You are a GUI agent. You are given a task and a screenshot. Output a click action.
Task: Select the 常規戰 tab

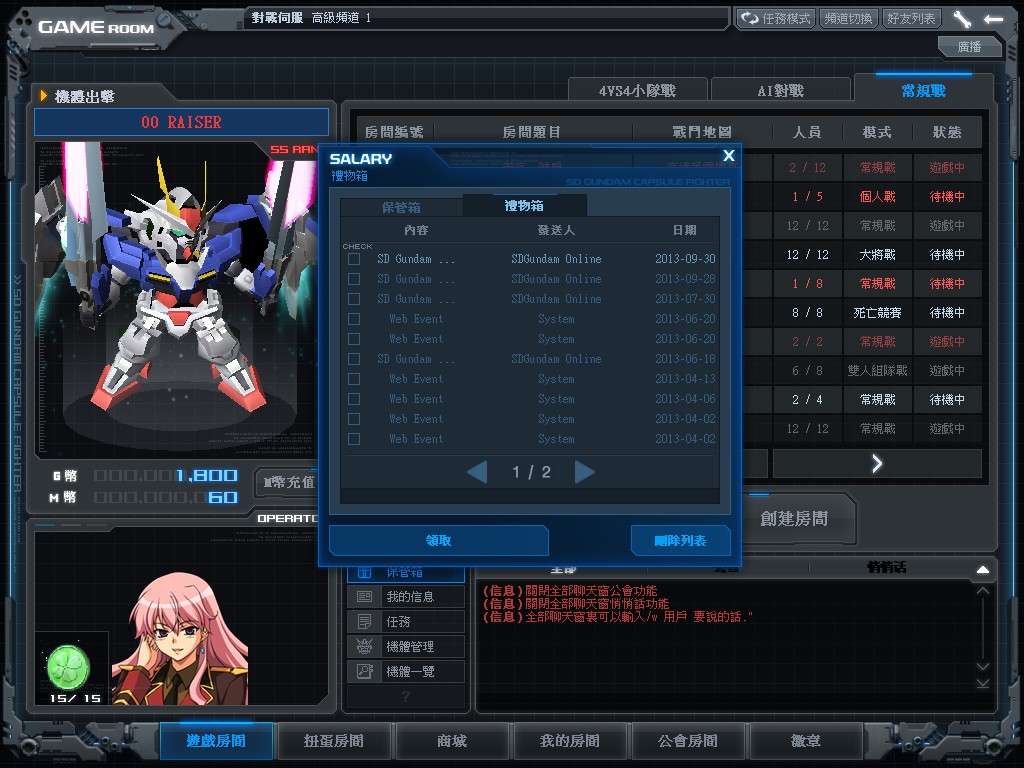pyautogui.click(x=923, y=90)
